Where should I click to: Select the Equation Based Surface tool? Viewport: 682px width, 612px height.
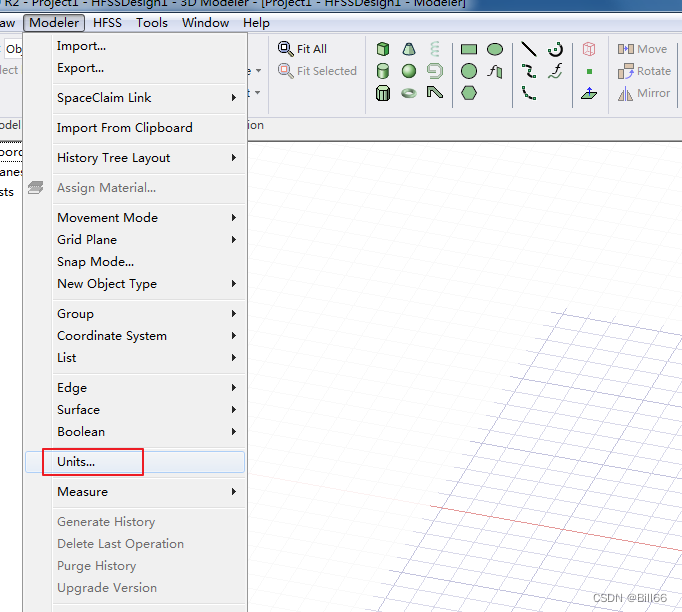click(495, 71)
